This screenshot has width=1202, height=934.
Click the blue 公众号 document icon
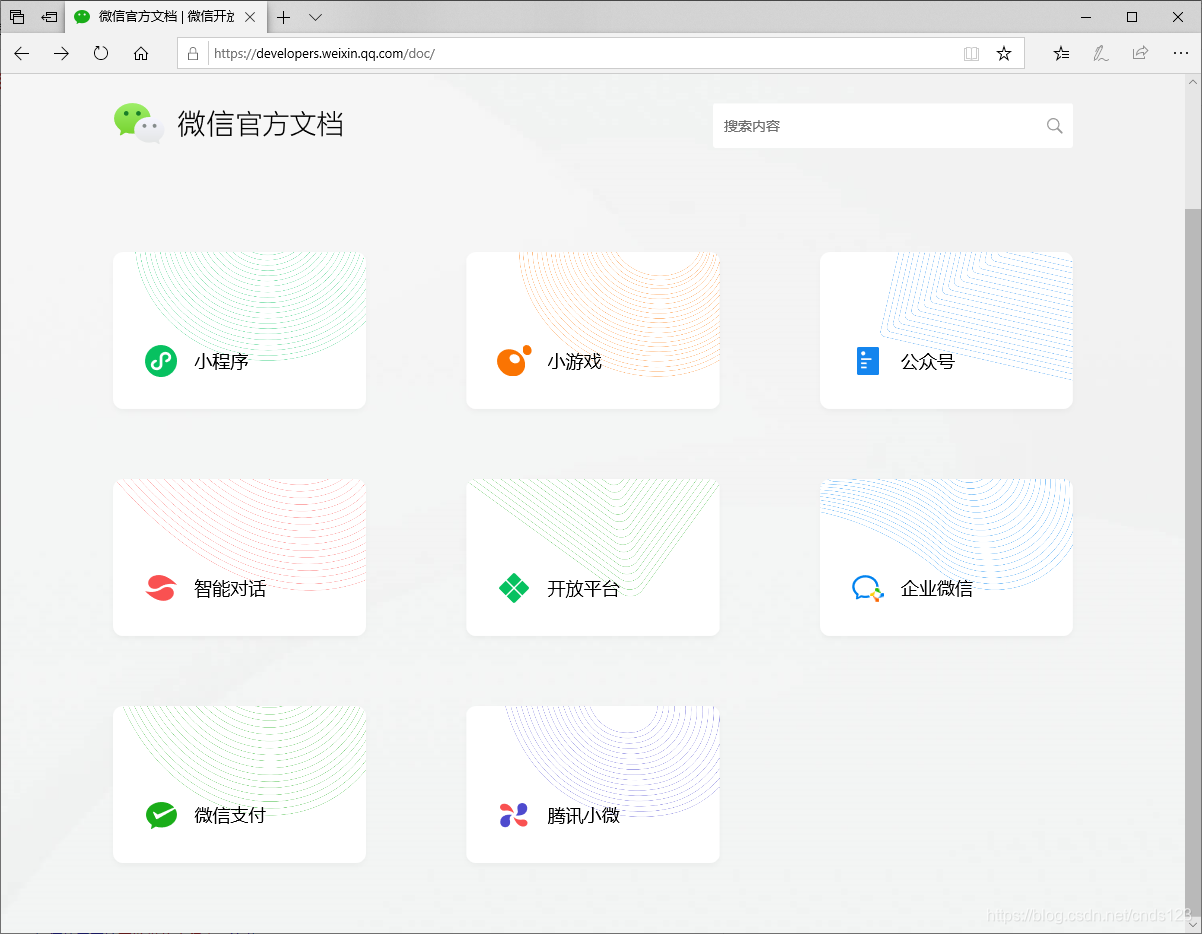click(x=868, y=361)
